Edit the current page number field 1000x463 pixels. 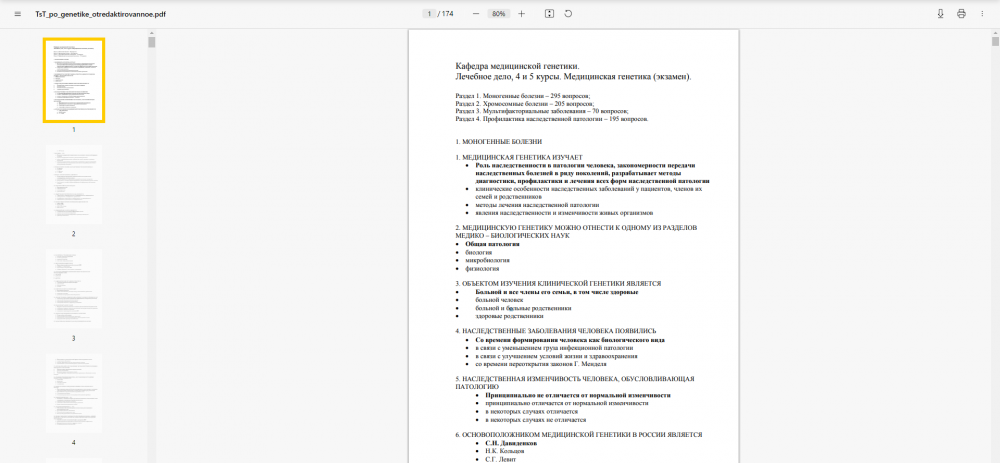[430, 13]
